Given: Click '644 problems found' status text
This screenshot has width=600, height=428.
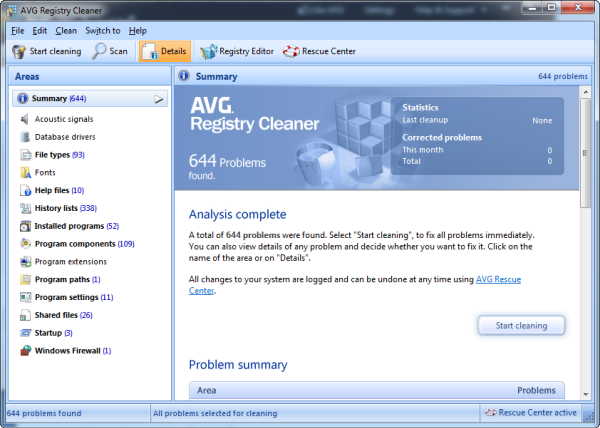Looking at the screenshot, I should tap(44, 413).
